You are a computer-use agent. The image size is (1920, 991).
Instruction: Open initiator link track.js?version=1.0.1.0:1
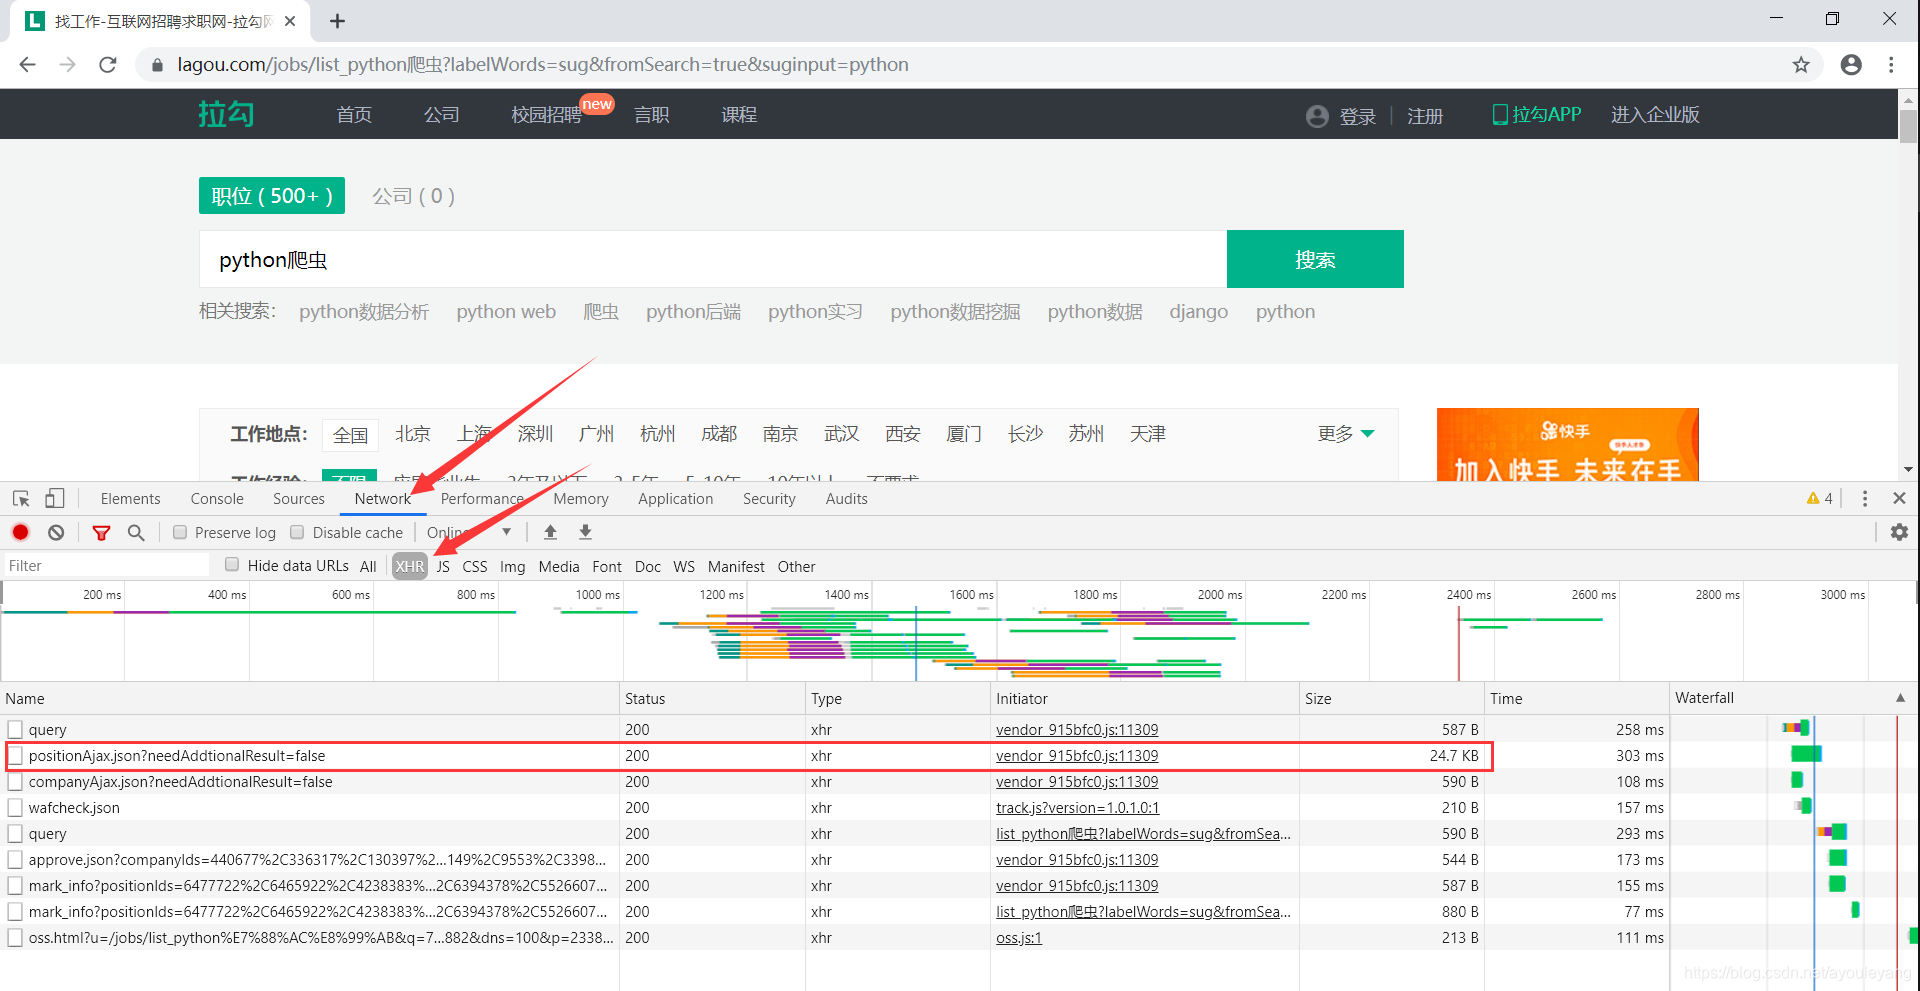(x=1078, y=807)
